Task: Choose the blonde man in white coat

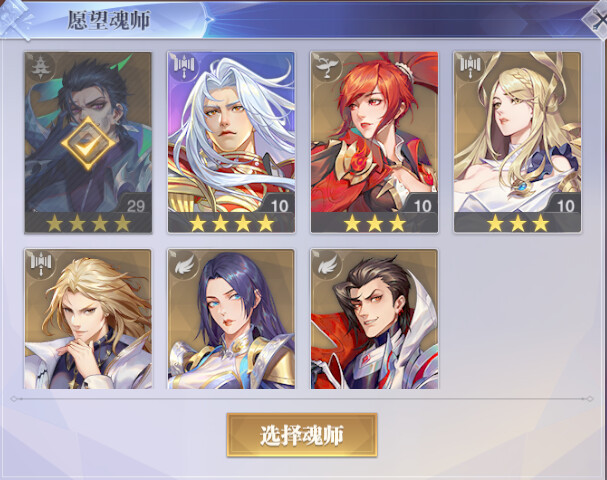Action: [x=88, y=319]
